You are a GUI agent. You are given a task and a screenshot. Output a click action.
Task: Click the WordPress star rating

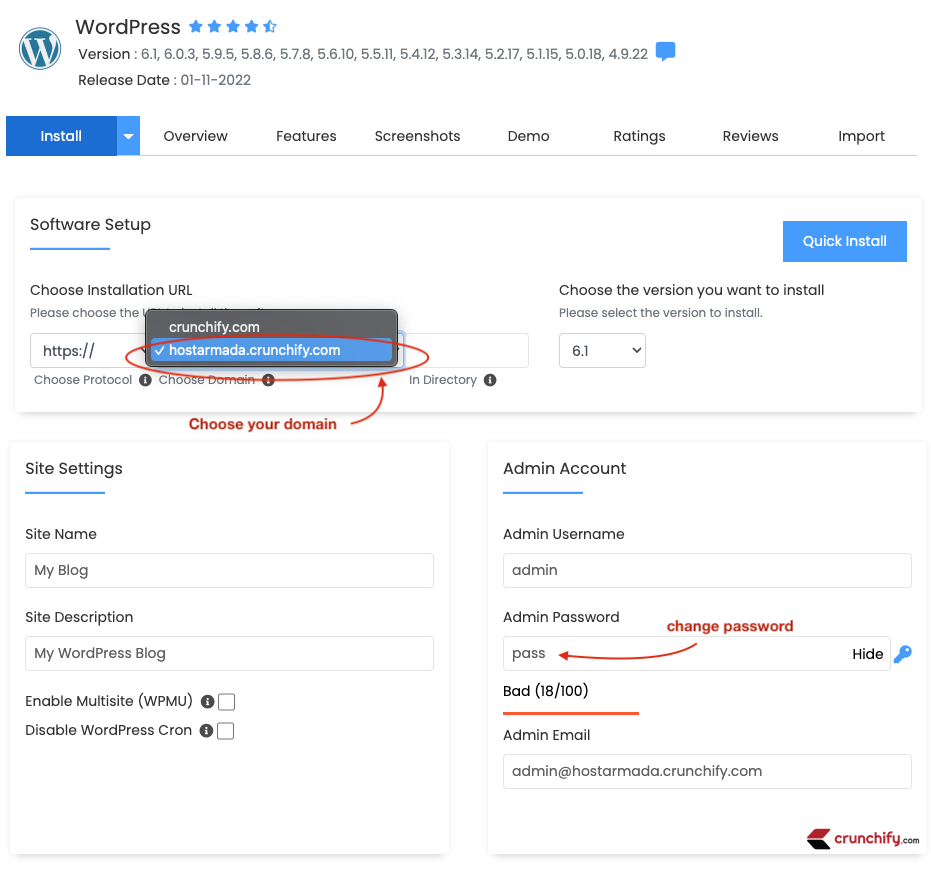233,26
